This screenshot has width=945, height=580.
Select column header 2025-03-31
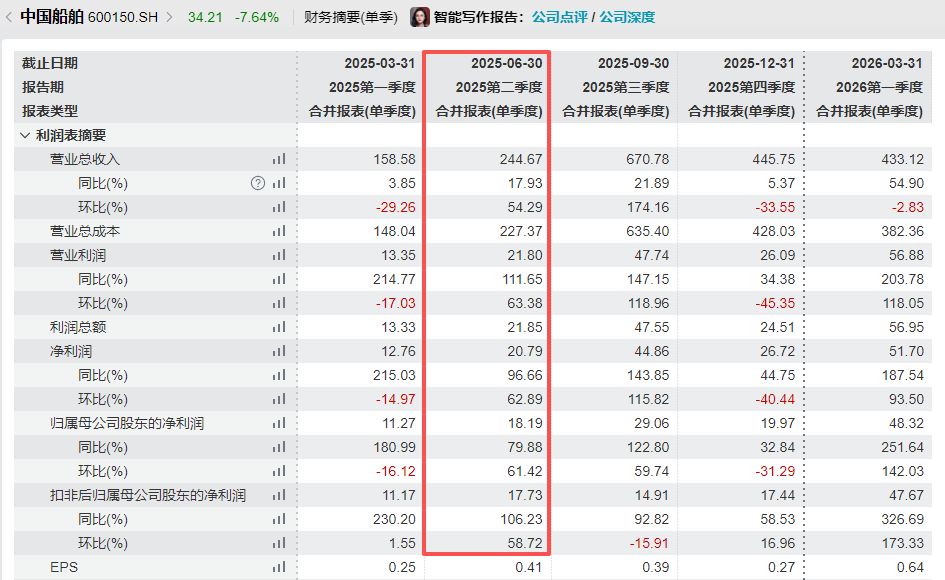coord(380,63)
